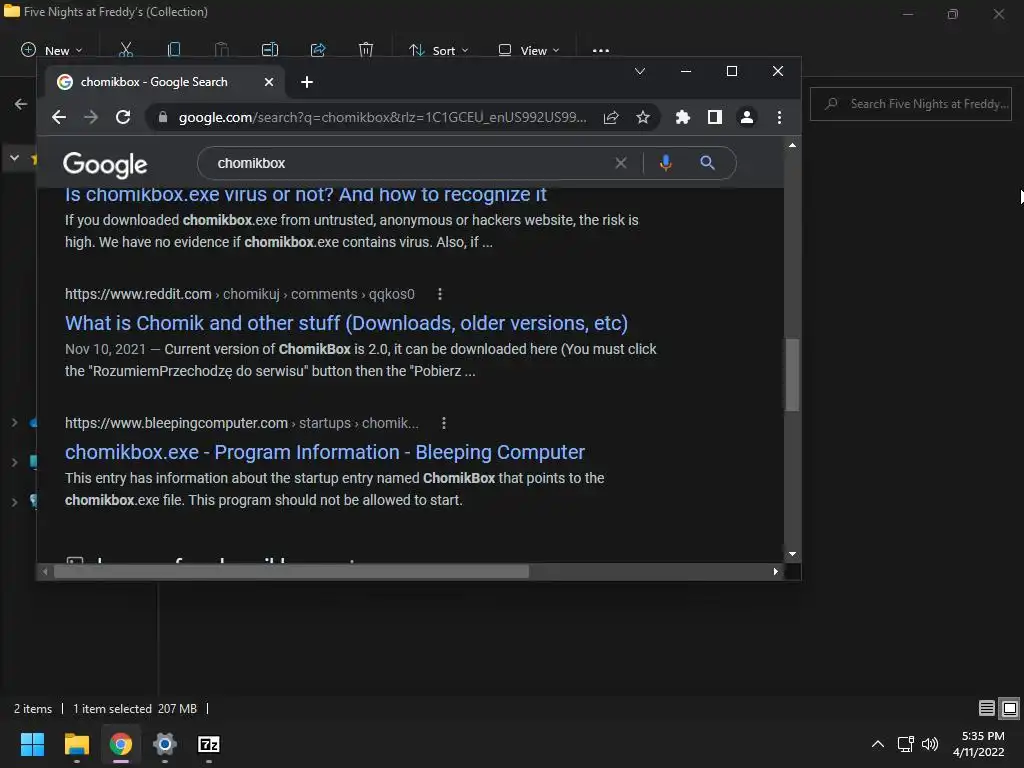
Task: Select the chomikbox Google Search tab
Action: point(154,82)
